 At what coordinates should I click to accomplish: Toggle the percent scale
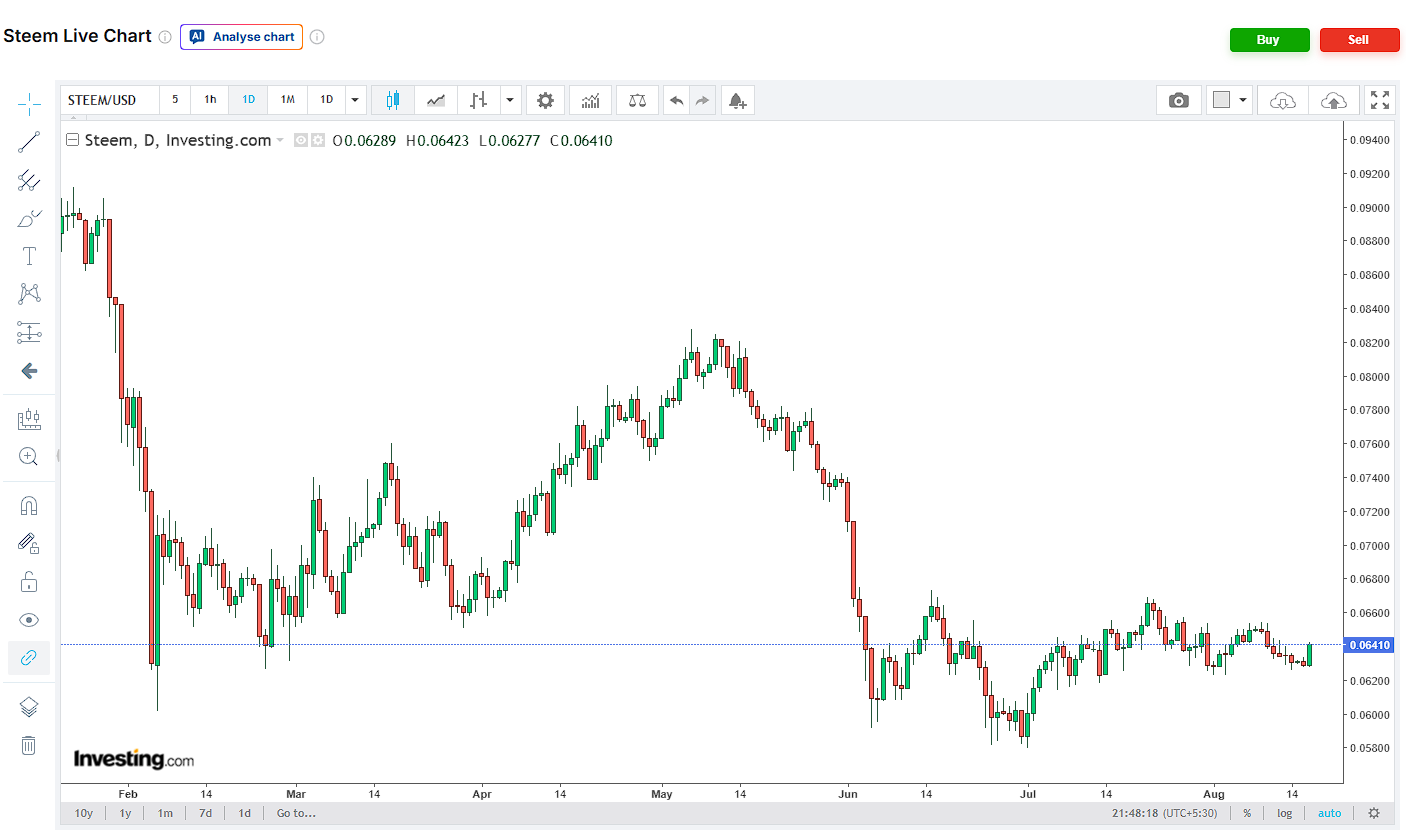click(1247, 813)
